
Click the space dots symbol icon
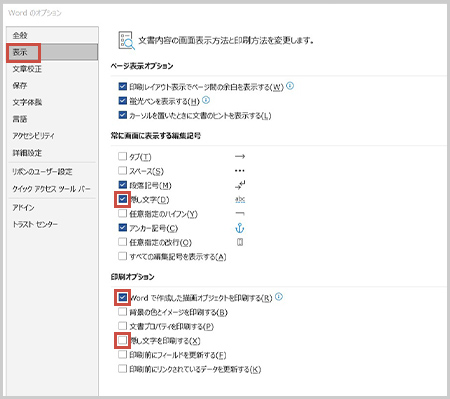point(240,171)
